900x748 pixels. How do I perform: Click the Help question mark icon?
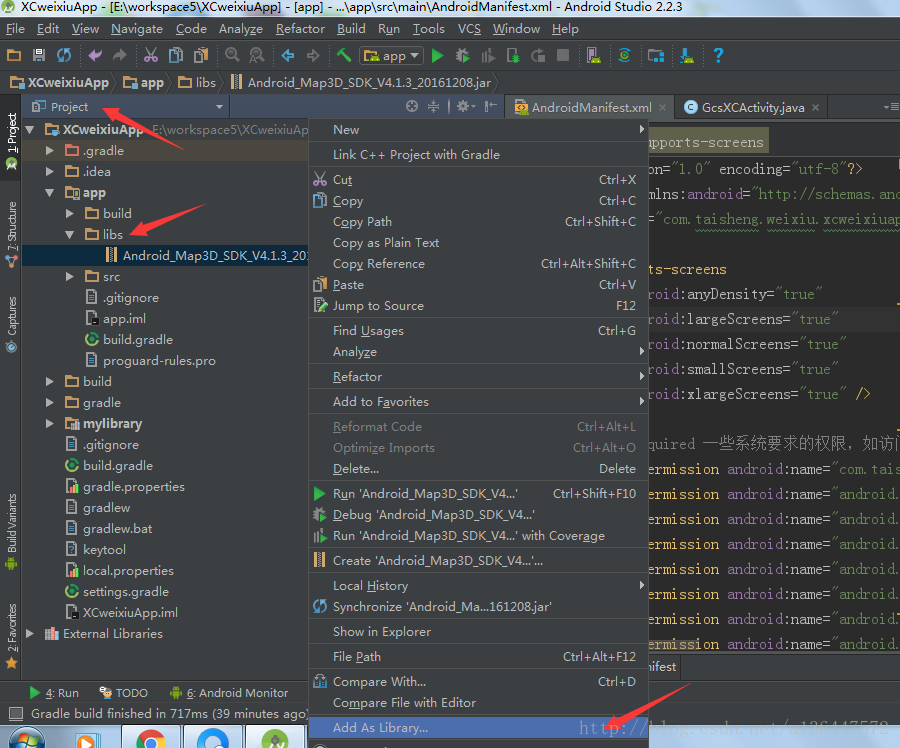pyautogui.click(x=718, y=55)
